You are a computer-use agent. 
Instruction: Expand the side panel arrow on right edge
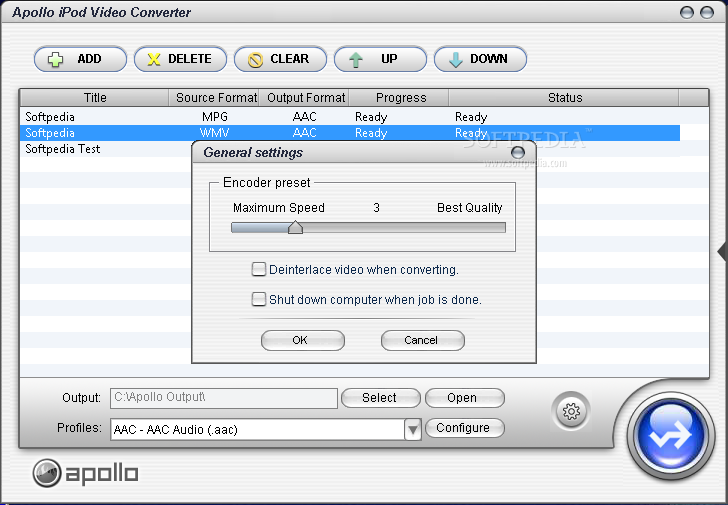(722, 252)
